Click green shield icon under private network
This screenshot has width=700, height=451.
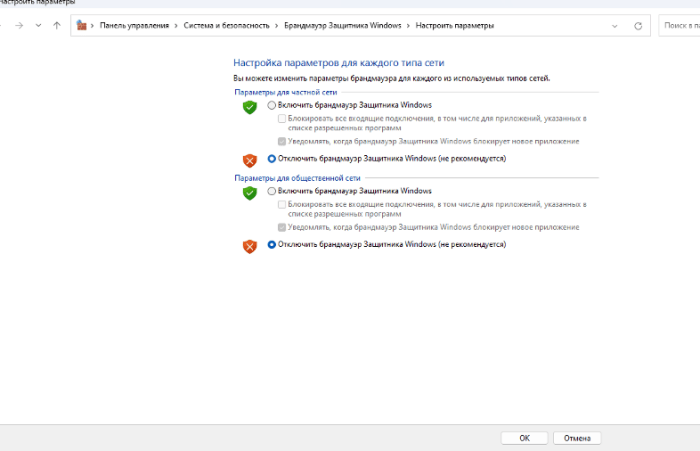click(x=250, y=107)
